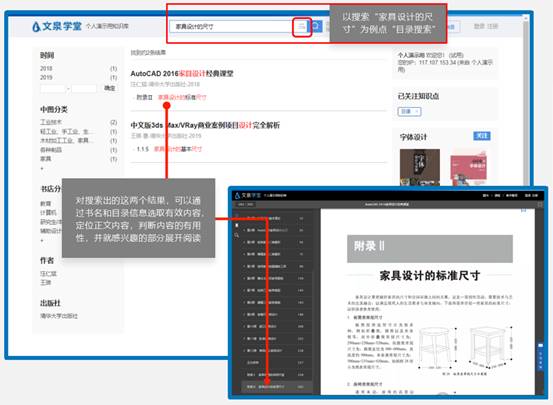
Task: Select the highlighted last entry in the reader's contents list
Action: tap(276, 387)
